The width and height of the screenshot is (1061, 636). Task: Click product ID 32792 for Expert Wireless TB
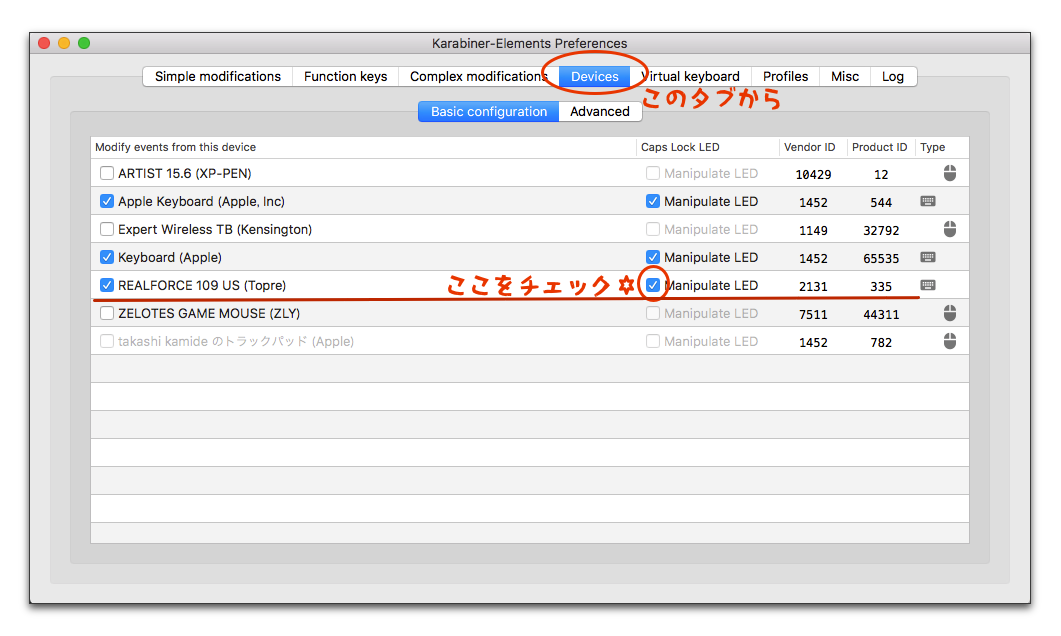[x=881, y=231]
